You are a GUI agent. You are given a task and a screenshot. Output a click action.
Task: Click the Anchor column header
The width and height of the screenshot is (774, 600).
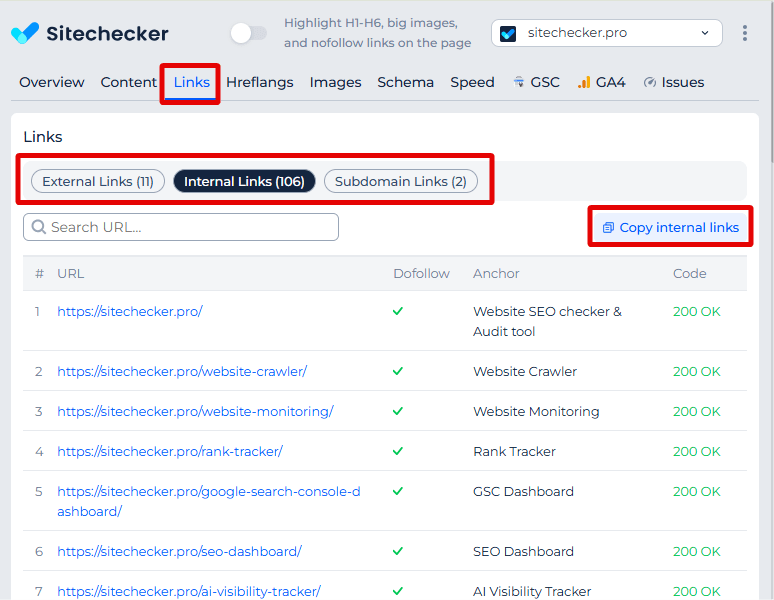[x=496, y=273]
